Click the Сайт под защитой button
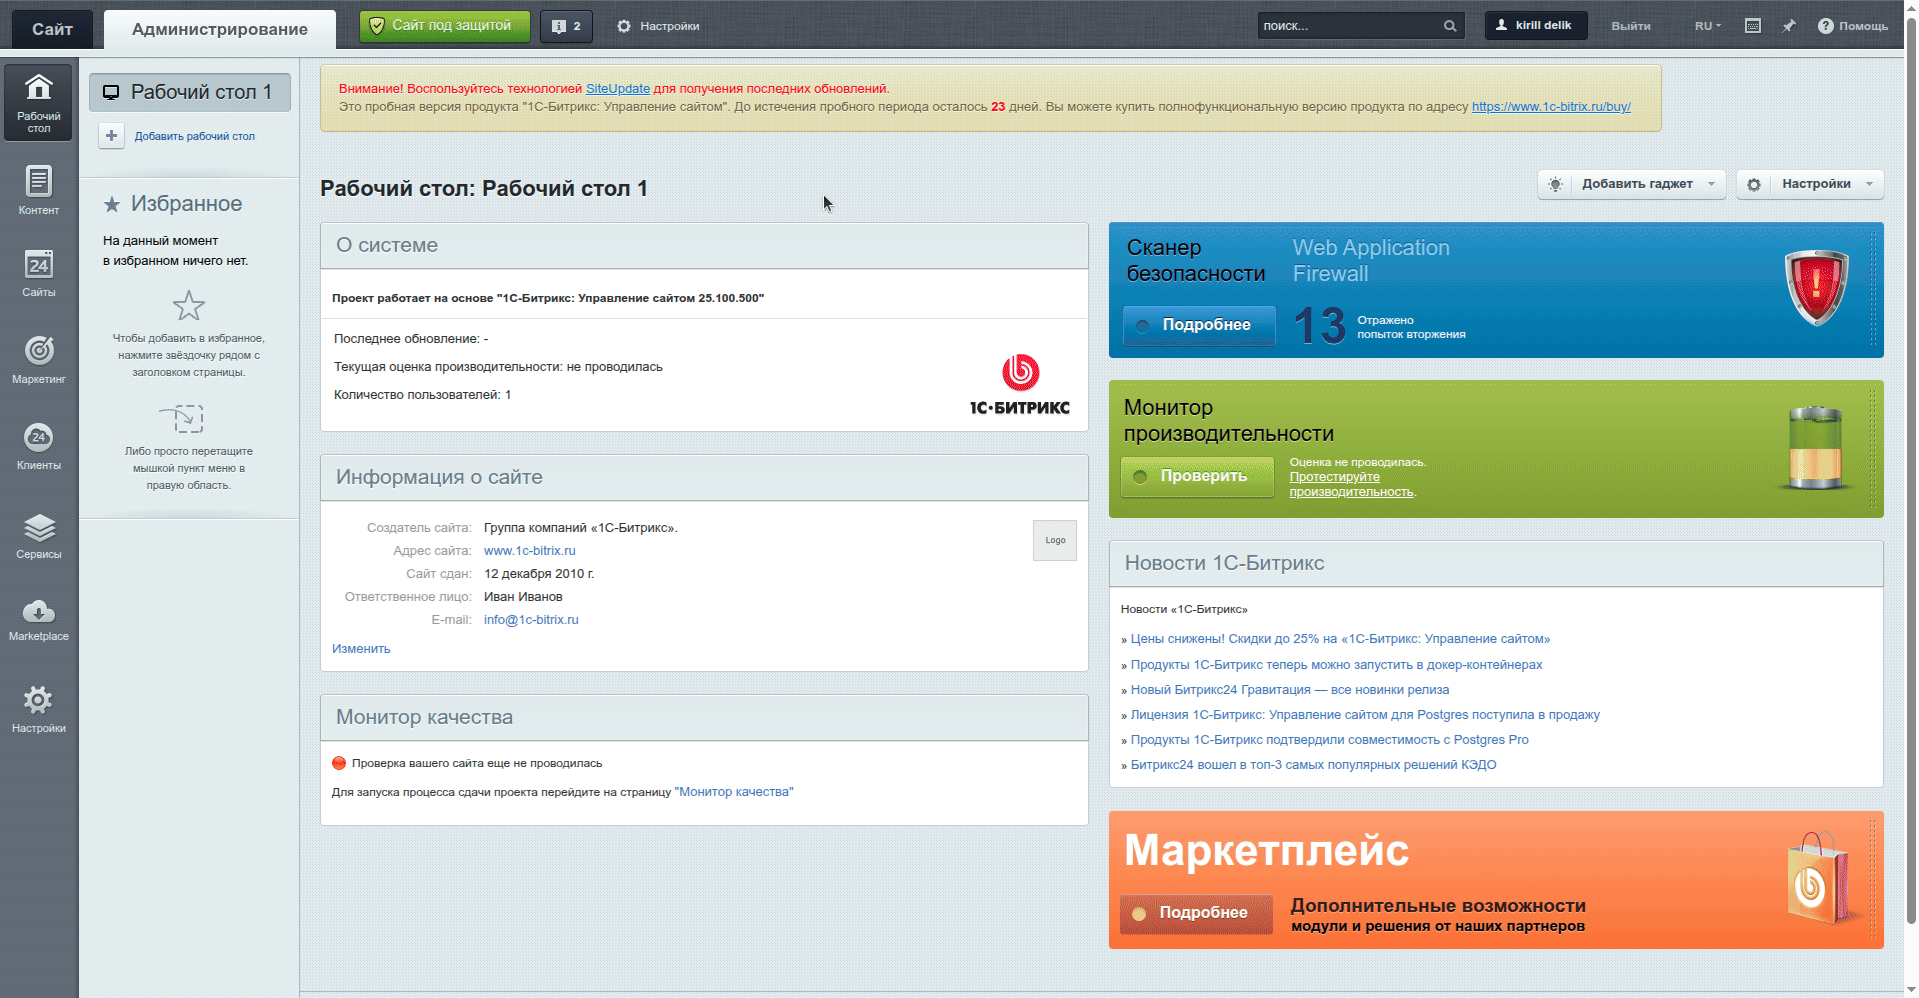This screenshot has width=1919, height=998. [x=444, y=26]
